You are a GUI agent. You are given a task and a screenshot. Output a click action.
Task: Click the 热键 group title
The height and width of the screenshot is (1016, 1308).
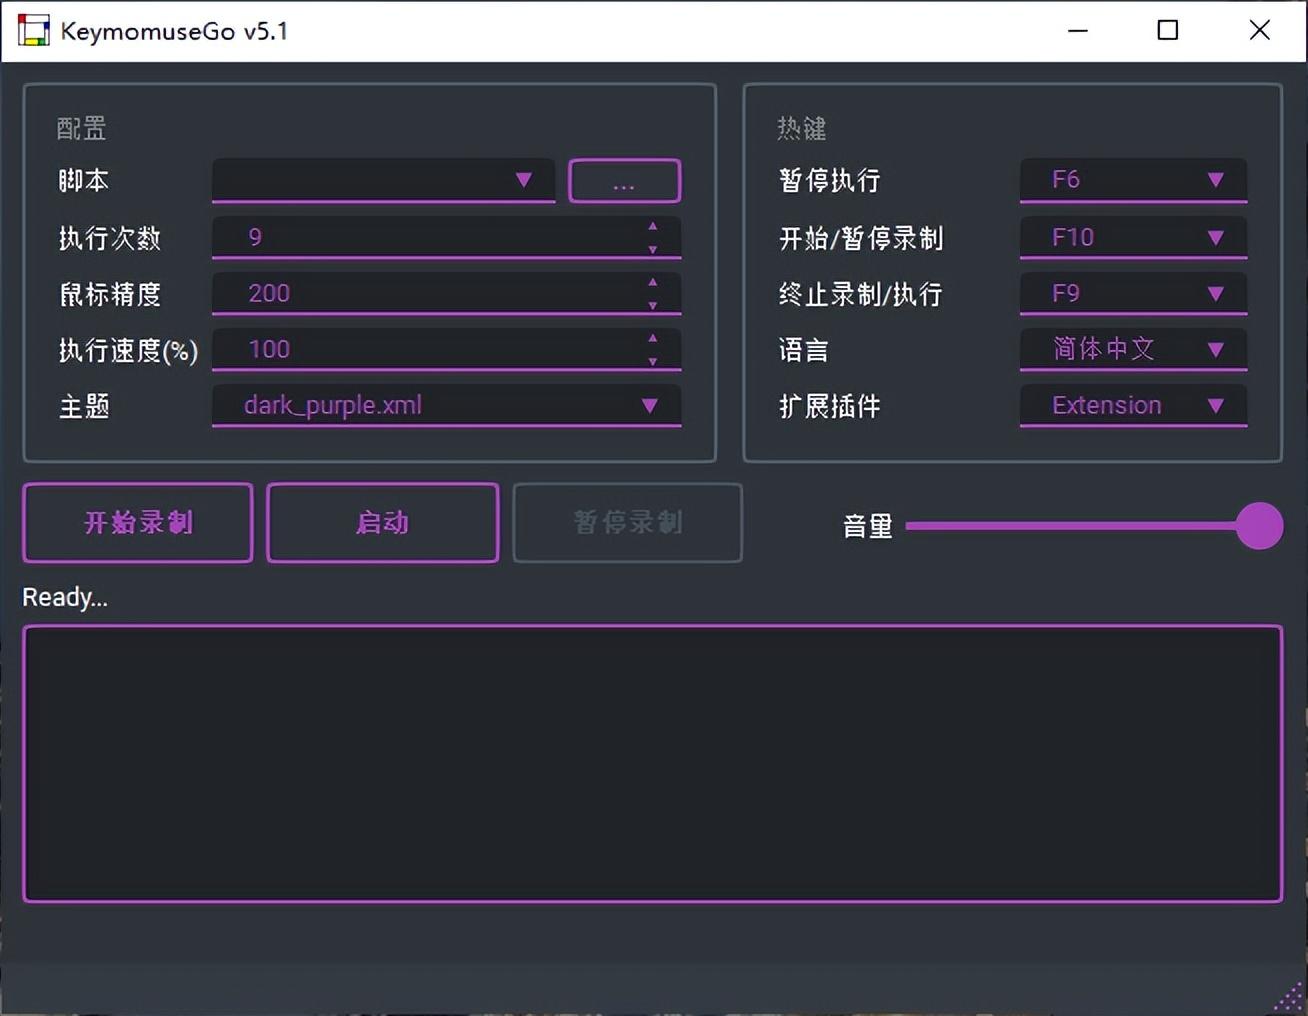[802, 128]
